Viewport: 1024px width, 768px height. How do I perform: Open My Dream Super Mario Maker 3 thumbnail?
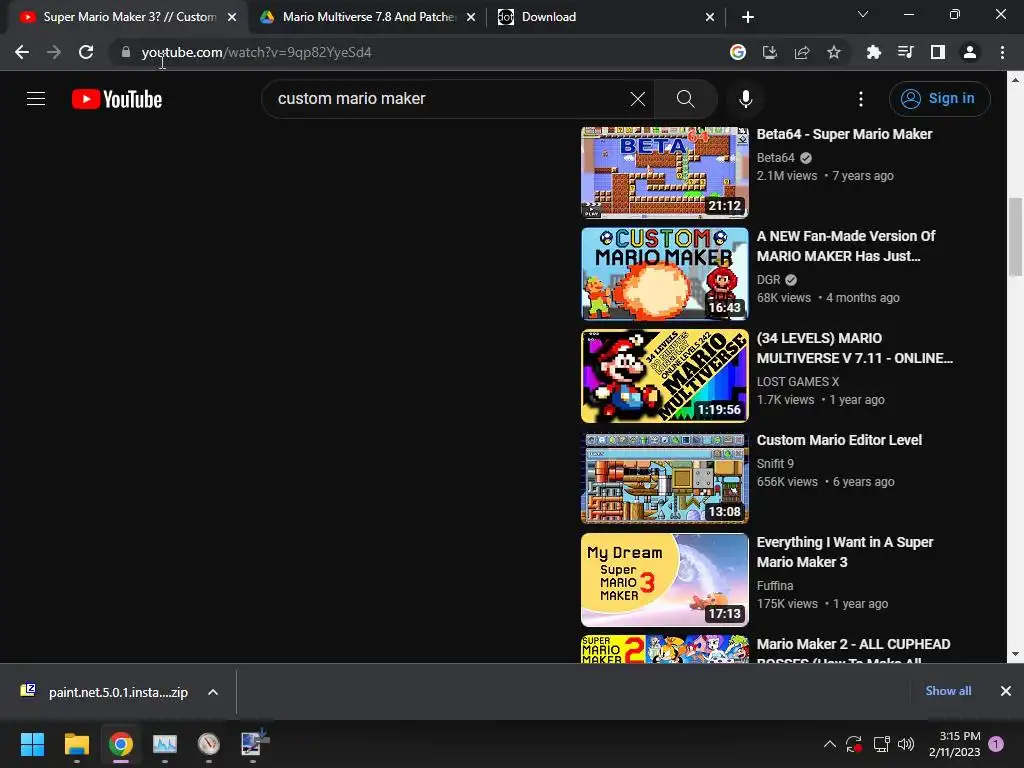(665, 580)
